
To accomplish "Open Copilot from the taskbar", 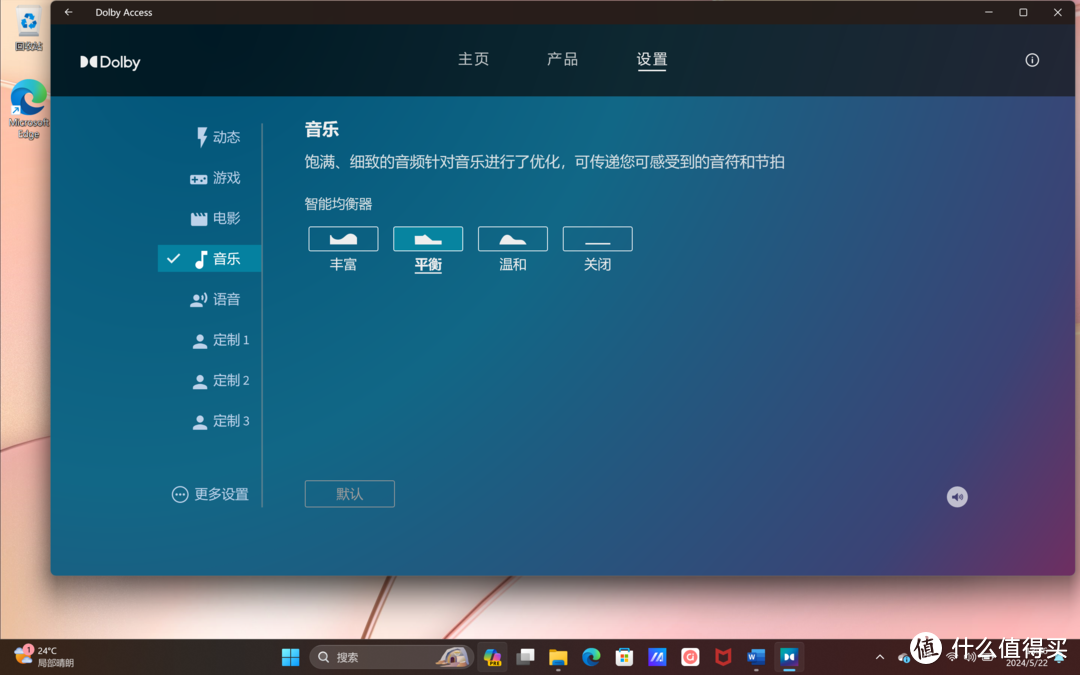I will (492, 657).
